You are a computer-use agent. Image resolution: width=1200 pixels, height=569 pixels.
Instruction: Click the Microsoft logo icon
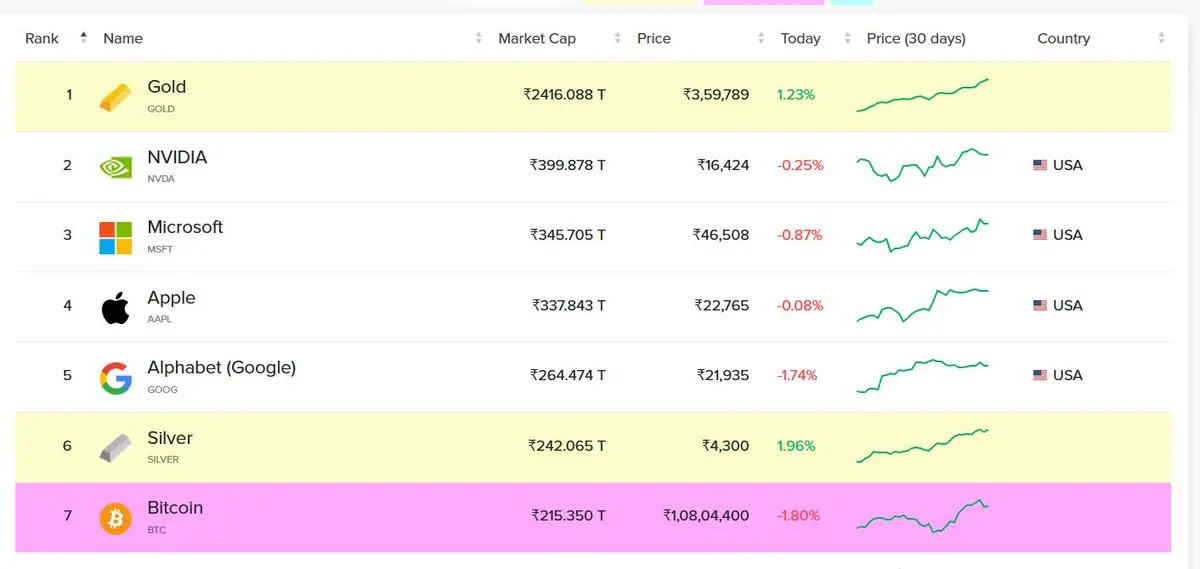[x=115, y=237]
